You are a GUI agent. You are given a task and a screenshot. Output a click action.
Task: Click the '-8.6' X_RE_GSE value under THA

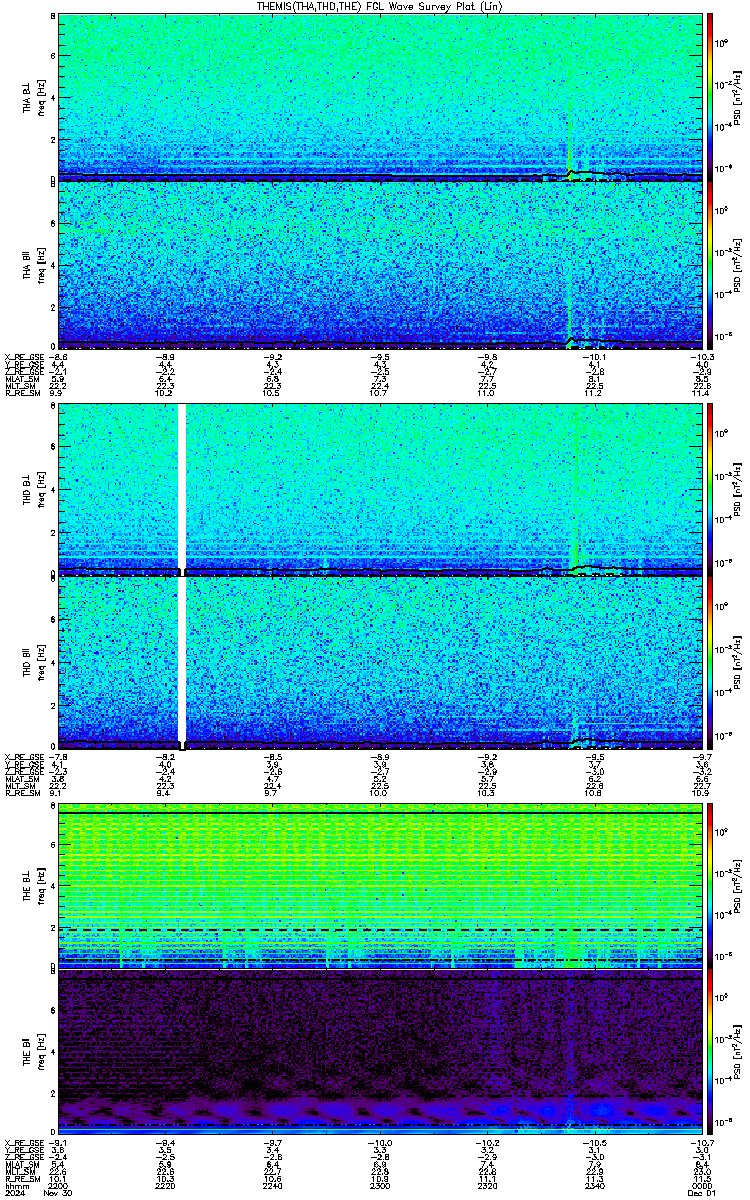(x=59, y=357)
